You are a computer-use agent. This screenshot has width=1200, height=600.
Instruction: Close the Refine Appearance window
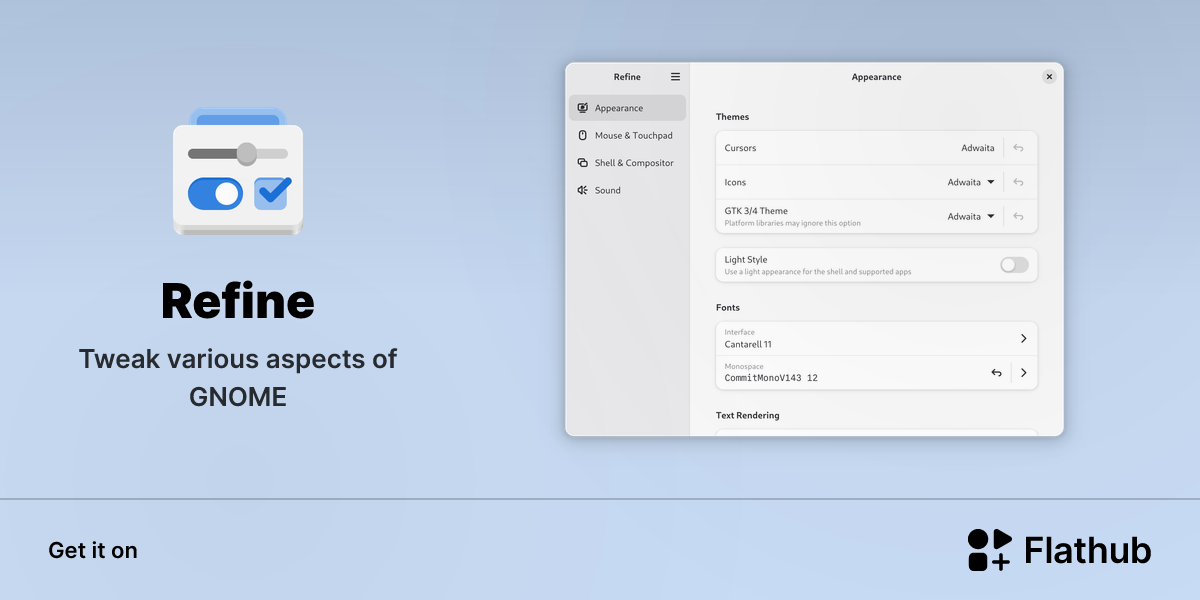(x=1049, y=77)
